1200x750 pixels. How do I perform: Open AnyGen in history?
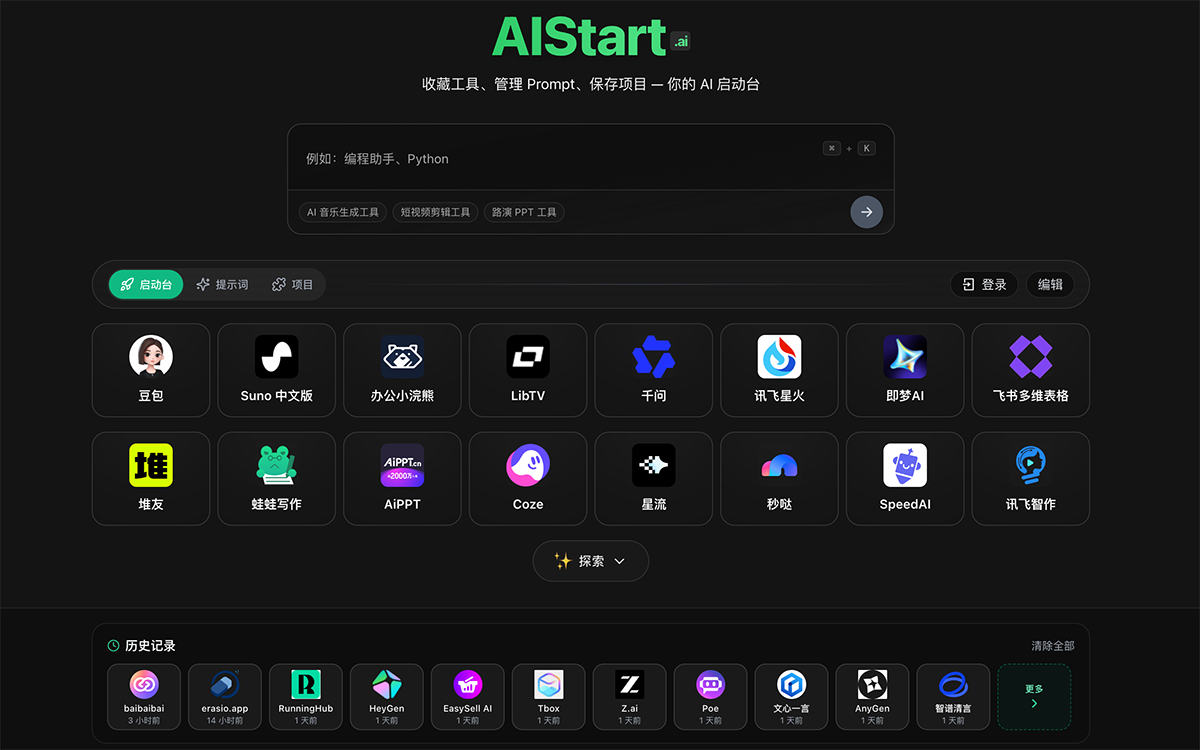pos(873,697)
